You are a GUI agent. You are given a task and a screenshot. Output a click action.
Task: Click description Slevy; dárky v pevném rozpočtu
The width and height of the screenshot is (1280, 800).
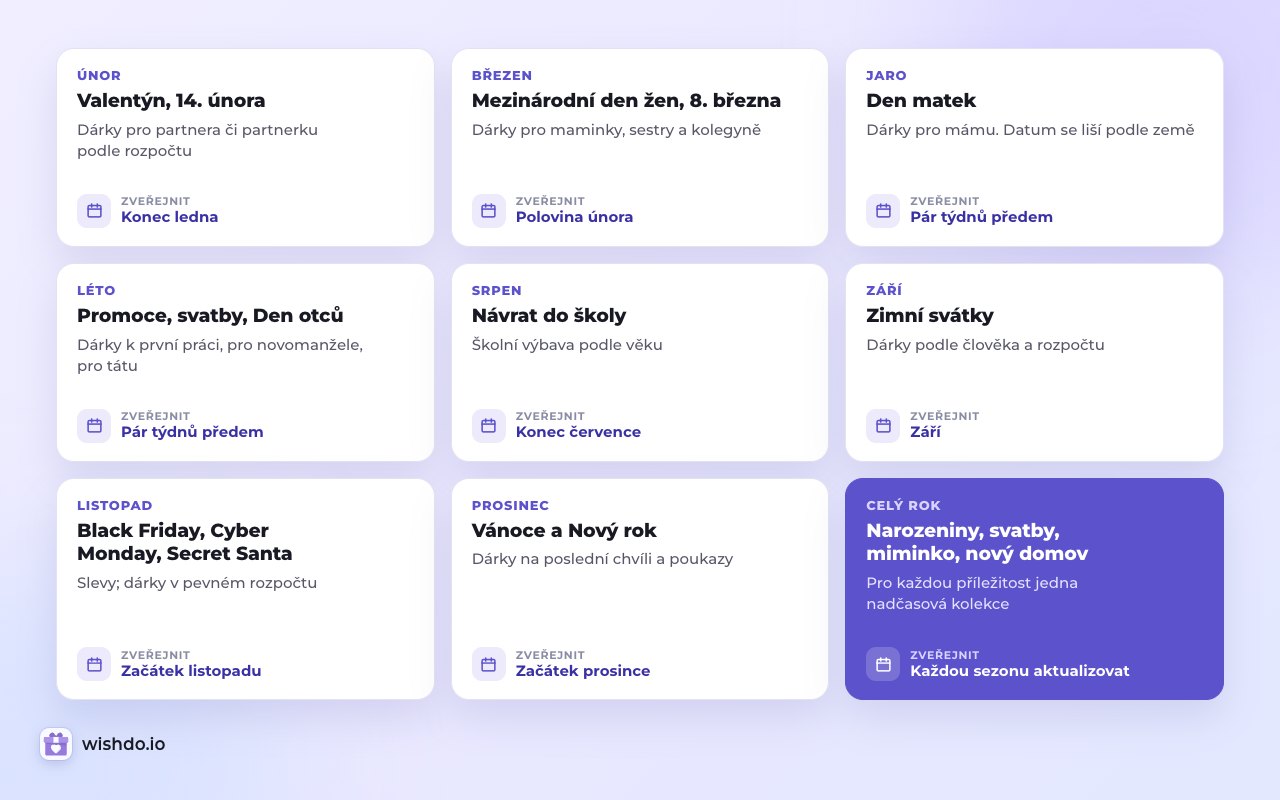197,583
